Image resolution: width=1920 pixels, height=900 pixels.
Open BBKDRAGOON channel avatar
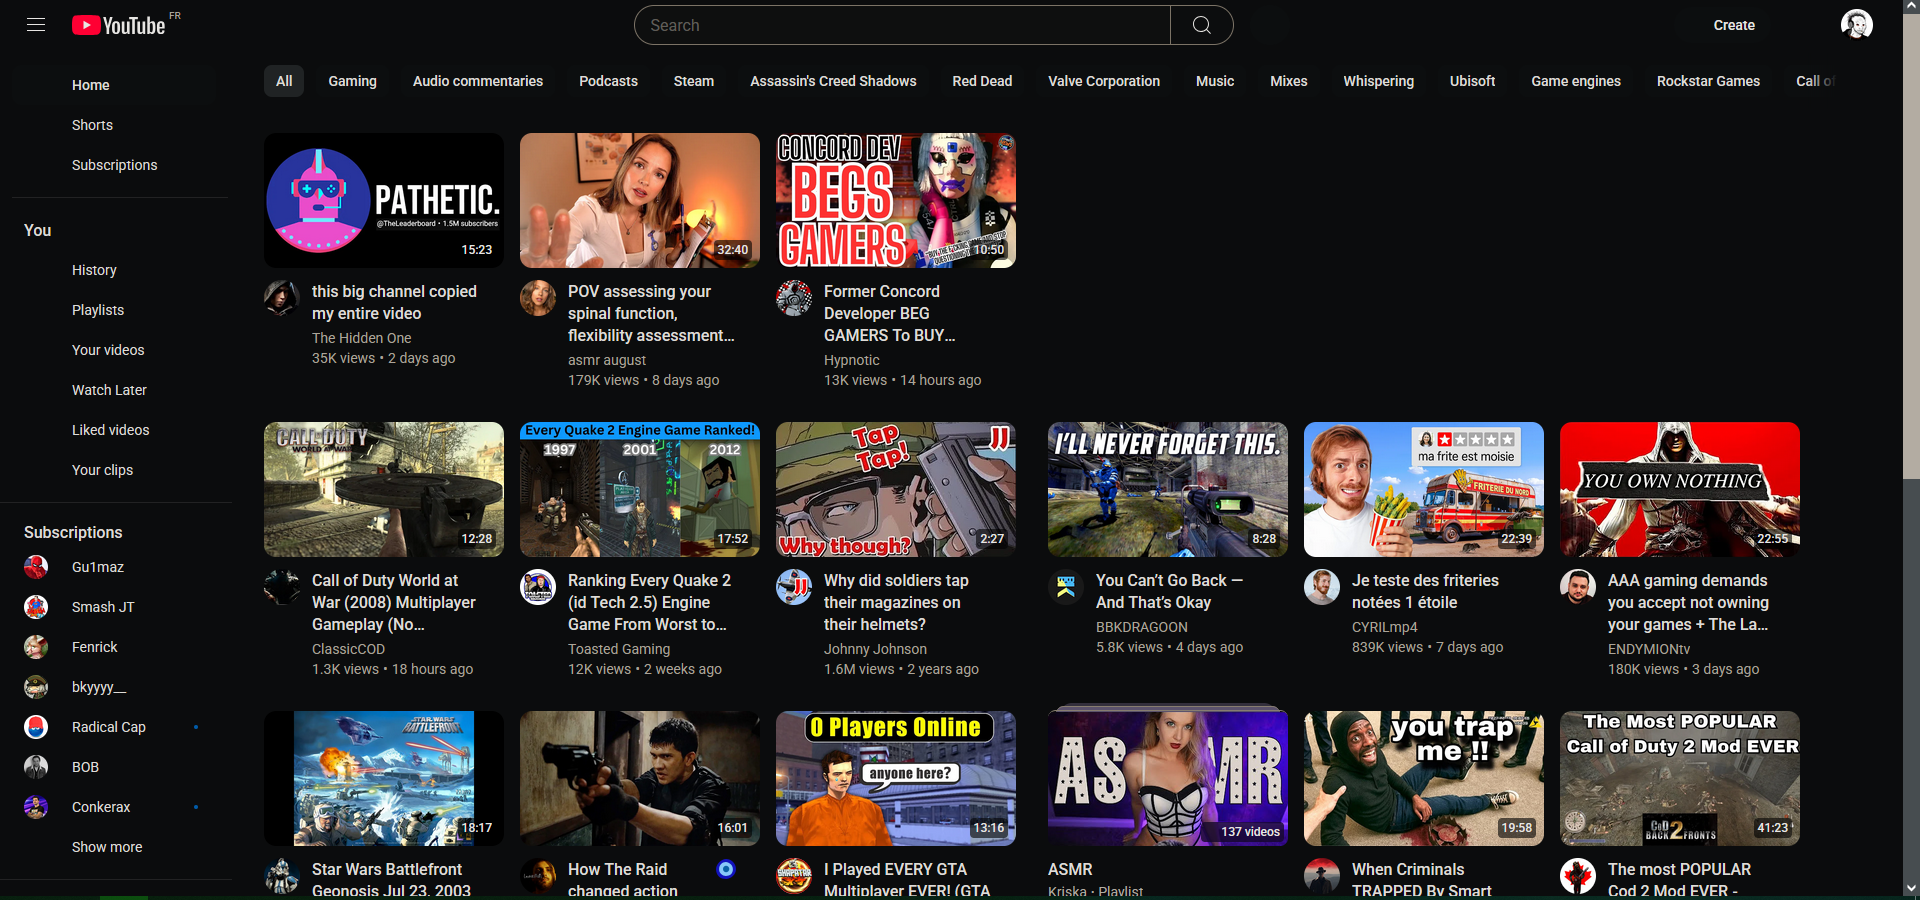point(1066,587)
